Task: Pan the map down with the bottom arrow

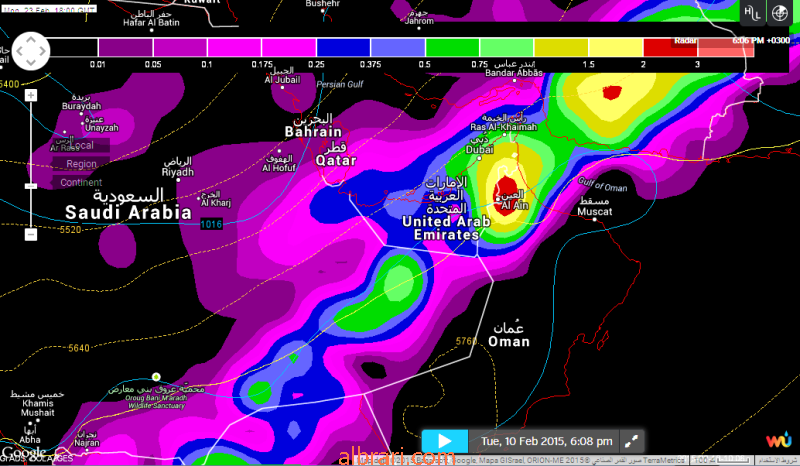Action: (31, 62)
